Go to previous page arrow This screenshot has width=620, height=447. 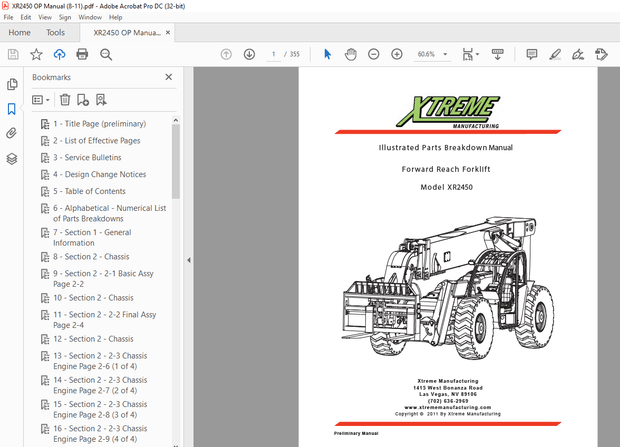(x=226, y=54)
